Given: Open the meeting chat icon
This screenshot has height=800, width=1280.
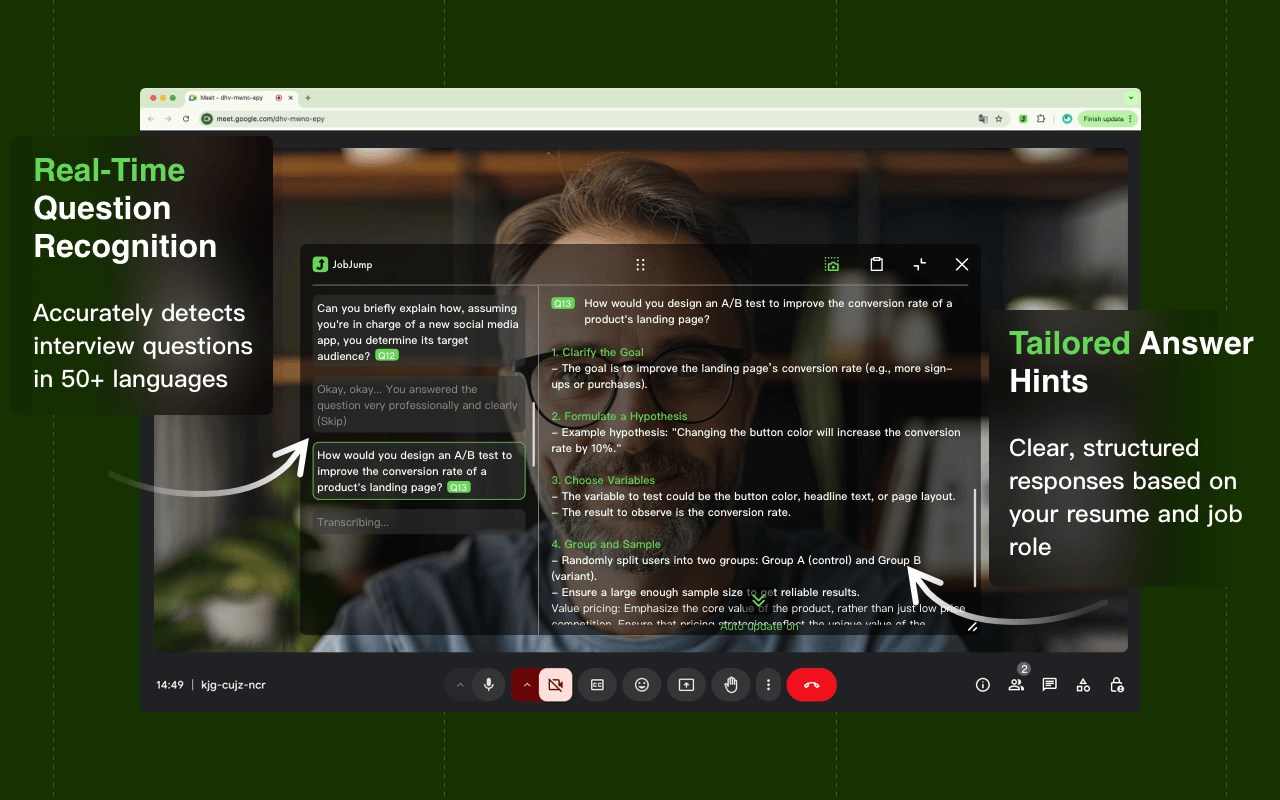Looking at the screenshot, I should (x=1050, y=685).
